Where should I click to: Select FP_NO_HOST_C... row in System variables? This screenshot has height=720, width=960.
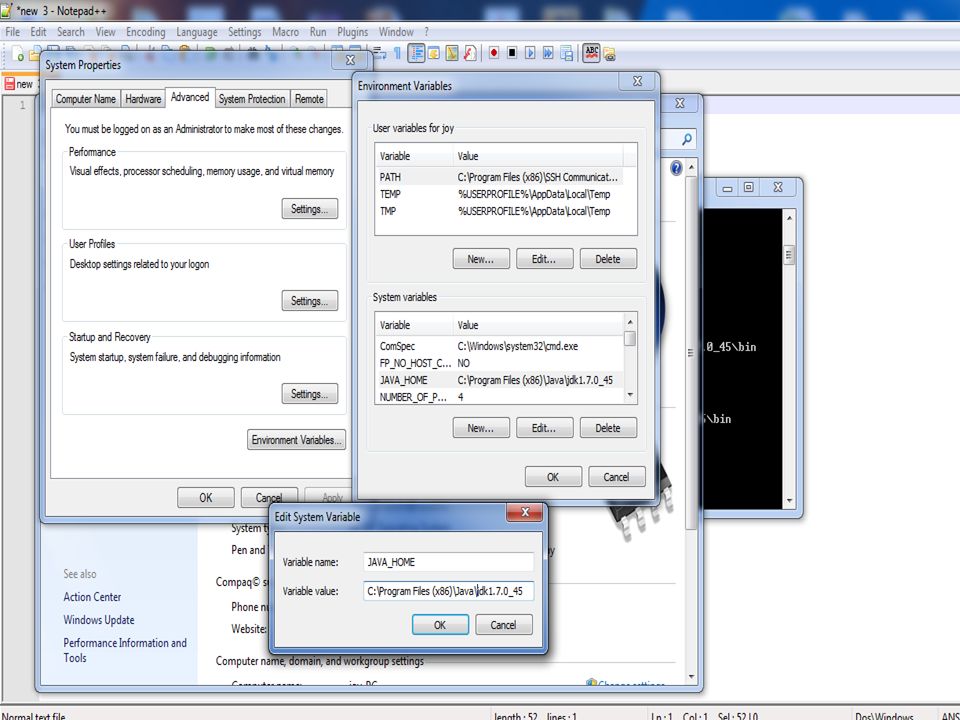click(x=499, y=363)
